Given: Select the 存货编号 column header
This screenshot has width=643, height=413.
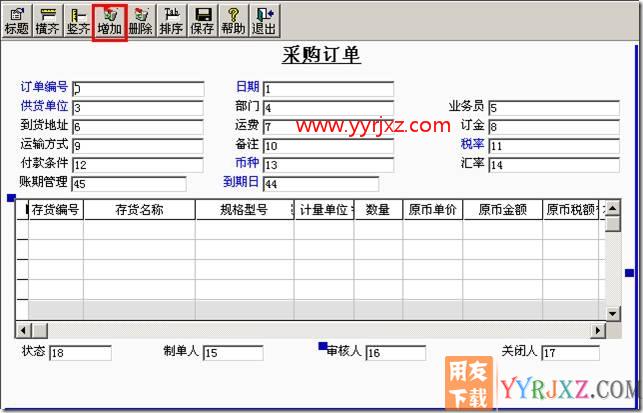Looking at the screenshot, I should pos(56,210).
